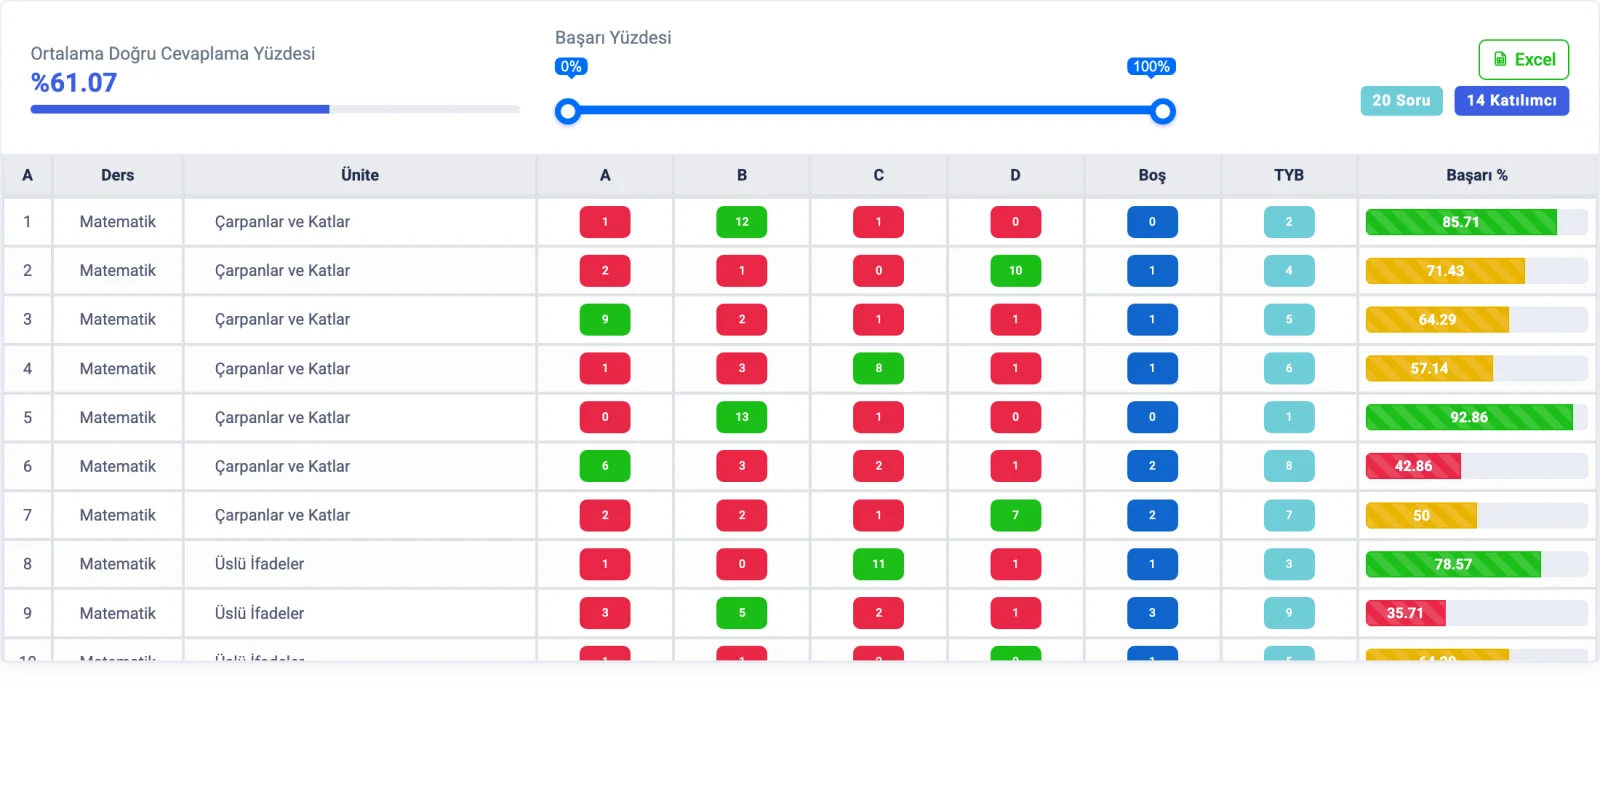Click green C badge 8 in row 4
Viewport: 1600px width, 798px height.
(x=878, y=368)
